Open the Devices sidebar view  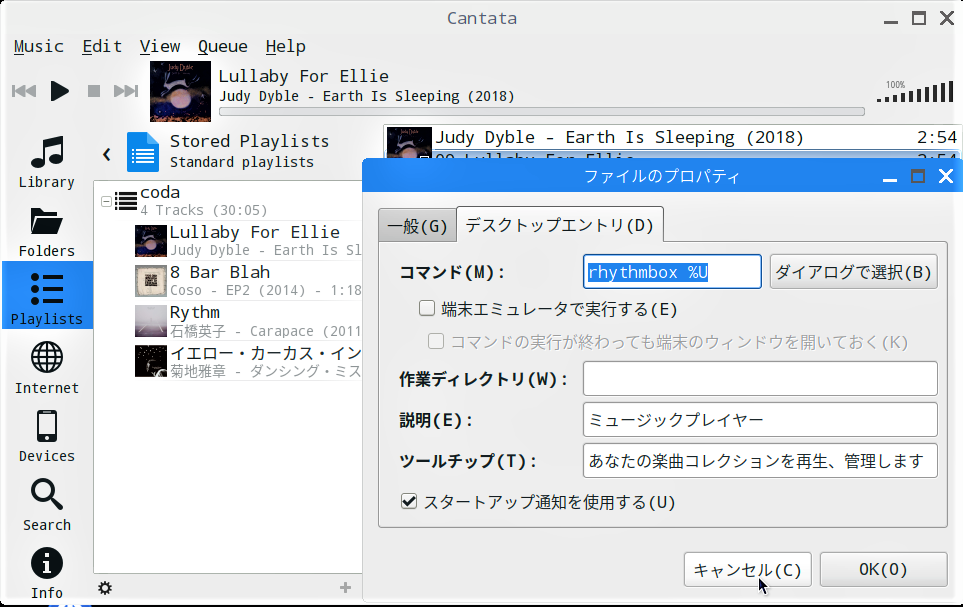tap(47, 436)
